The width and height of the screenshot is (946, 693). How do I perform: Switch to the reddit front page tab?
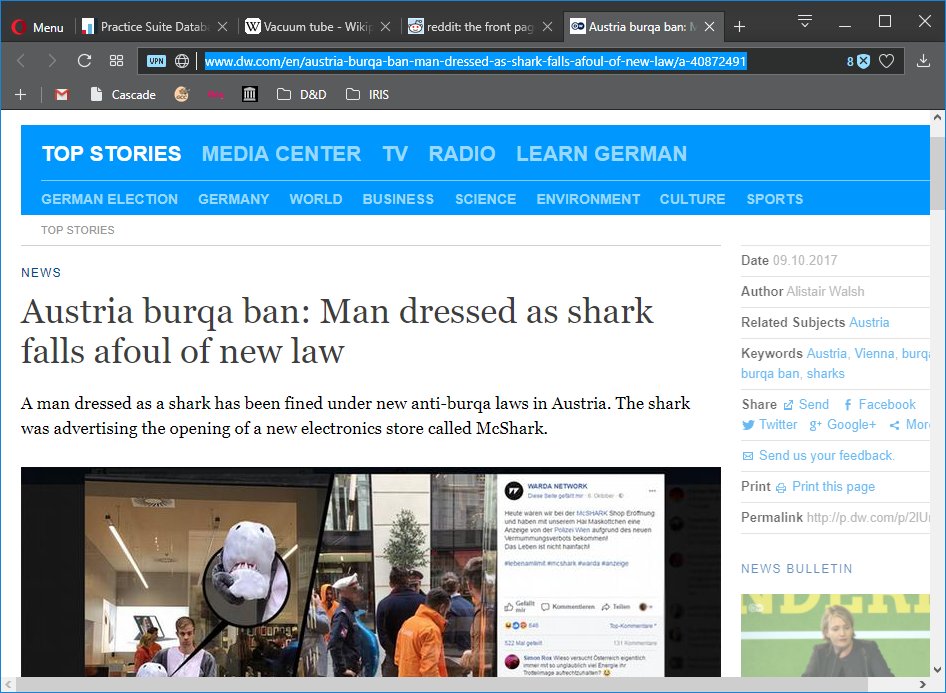coord(480,27)
